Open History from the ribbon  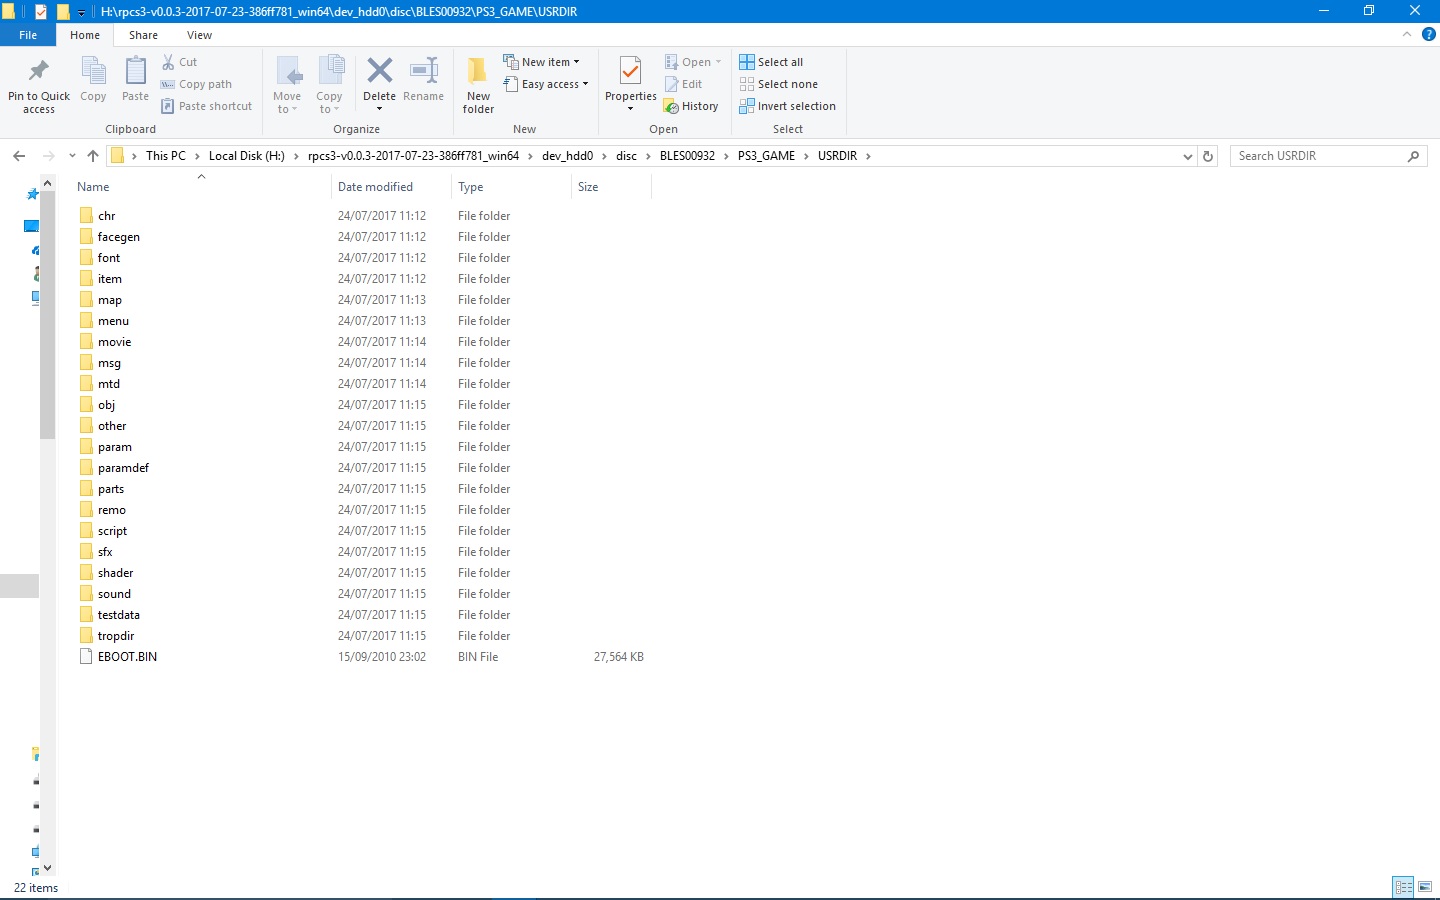coord(691,106)
